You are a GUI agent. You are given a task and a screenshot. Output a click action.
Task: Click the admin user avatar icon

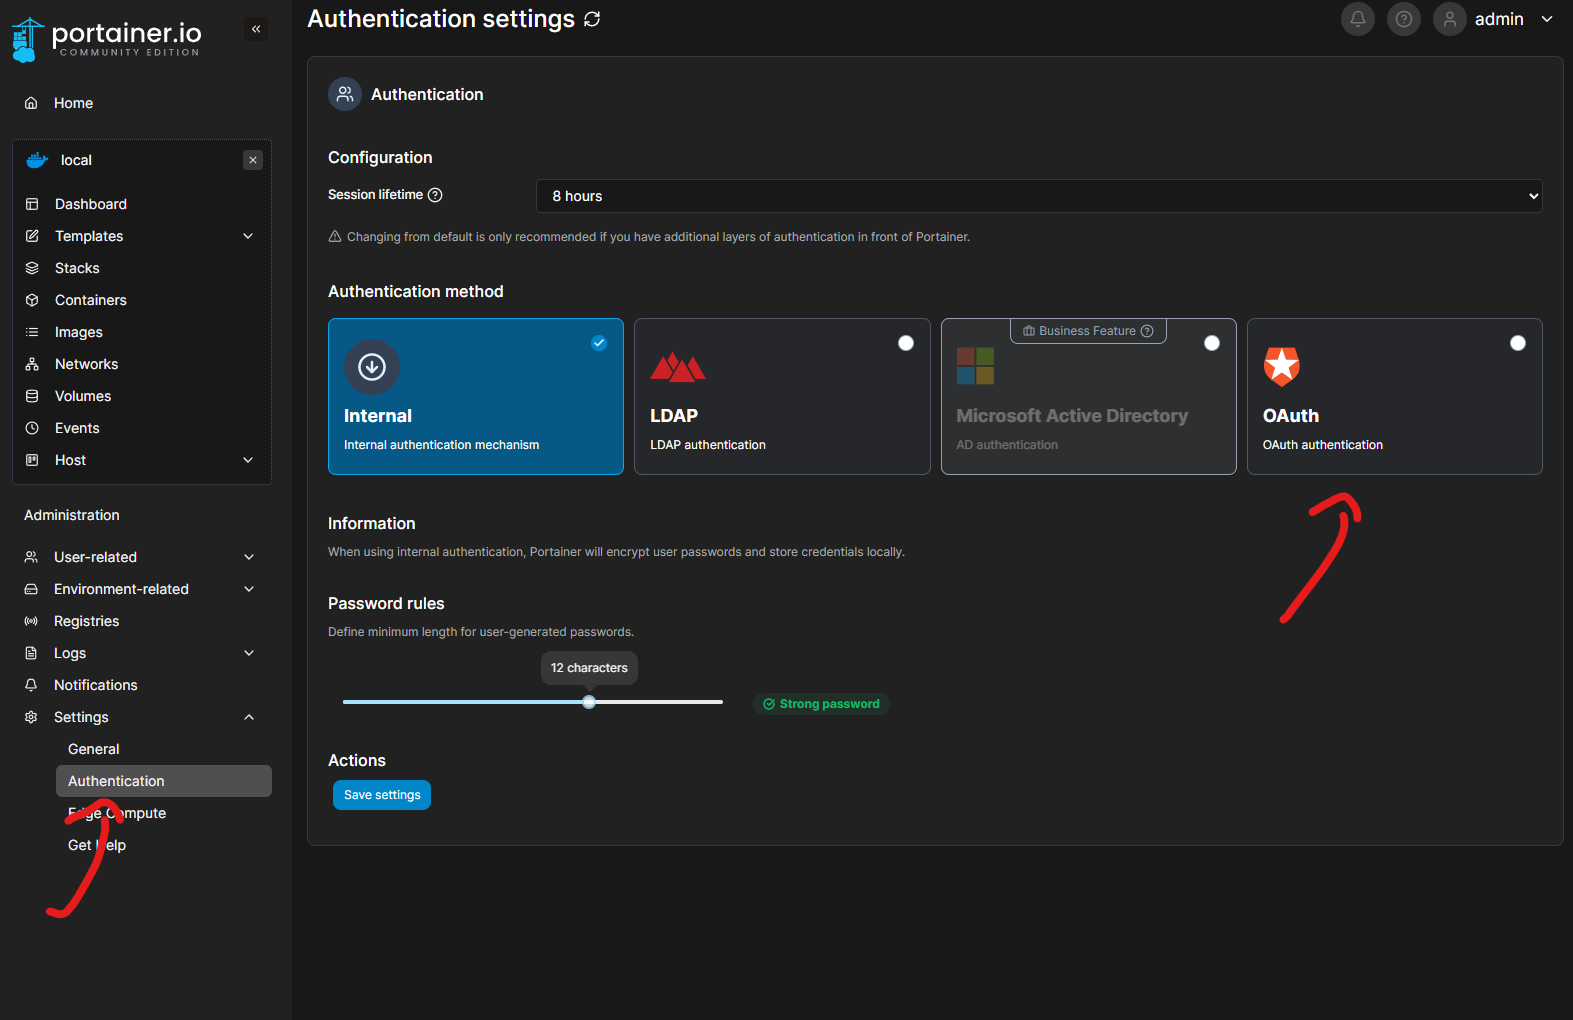1450,19
